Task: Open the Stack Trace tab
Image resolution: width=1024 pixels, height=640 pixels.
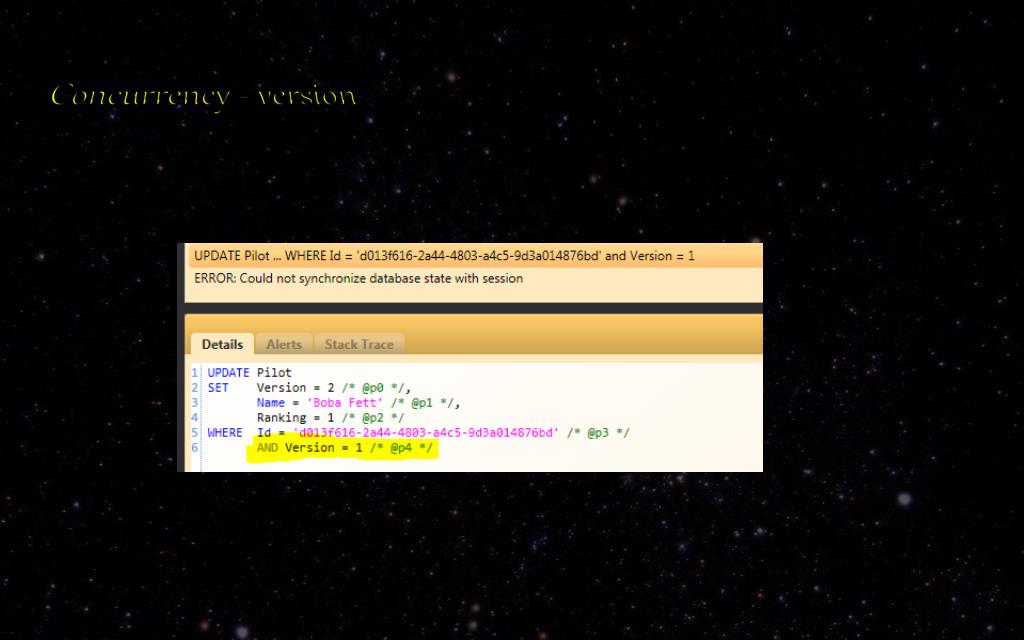Action: click(359, 344)
